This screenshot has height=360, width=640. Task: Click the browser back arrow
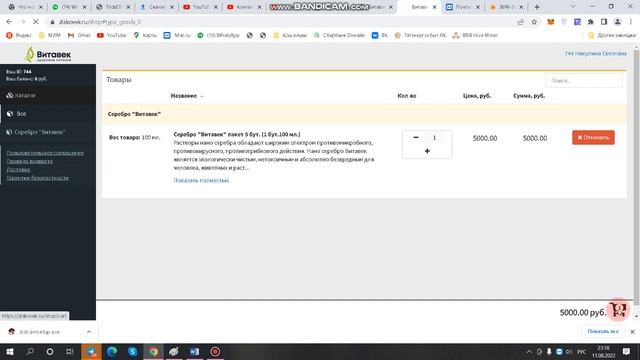coord(9,22)
